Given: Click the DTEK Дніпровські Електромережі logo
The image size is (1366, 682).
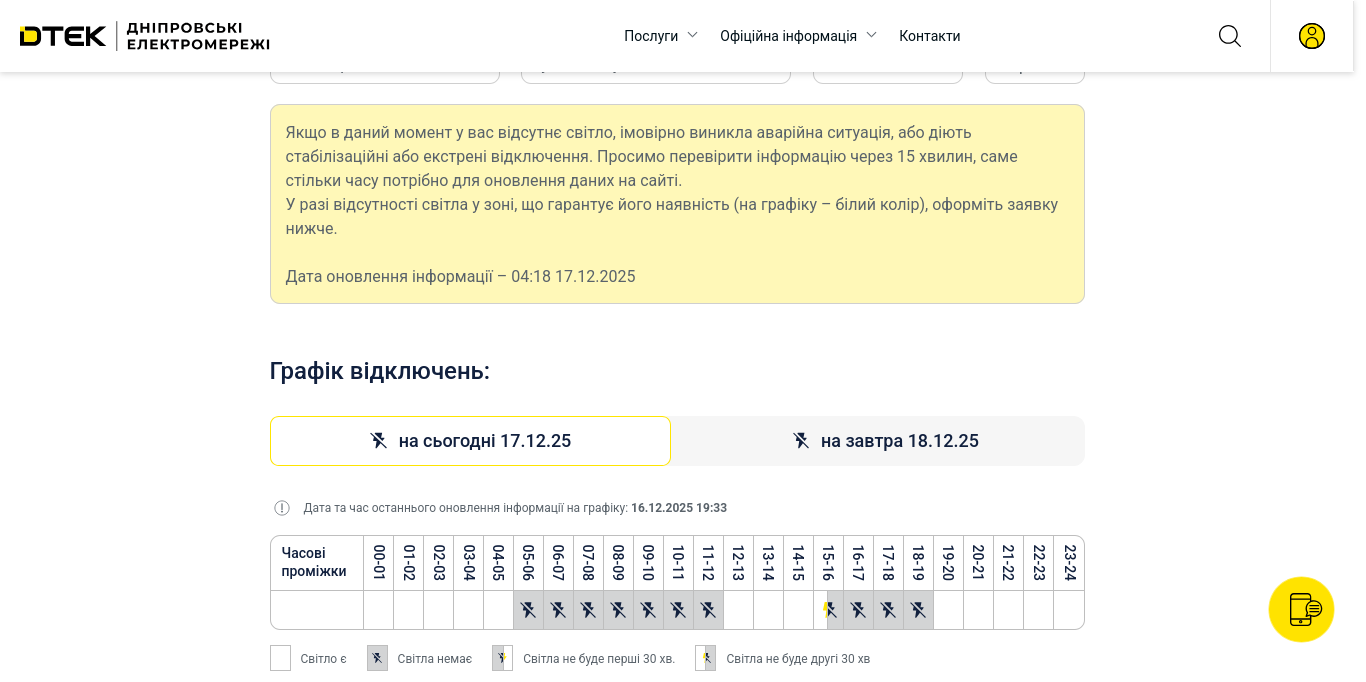Looking at the screenshot, I should 145,36.
